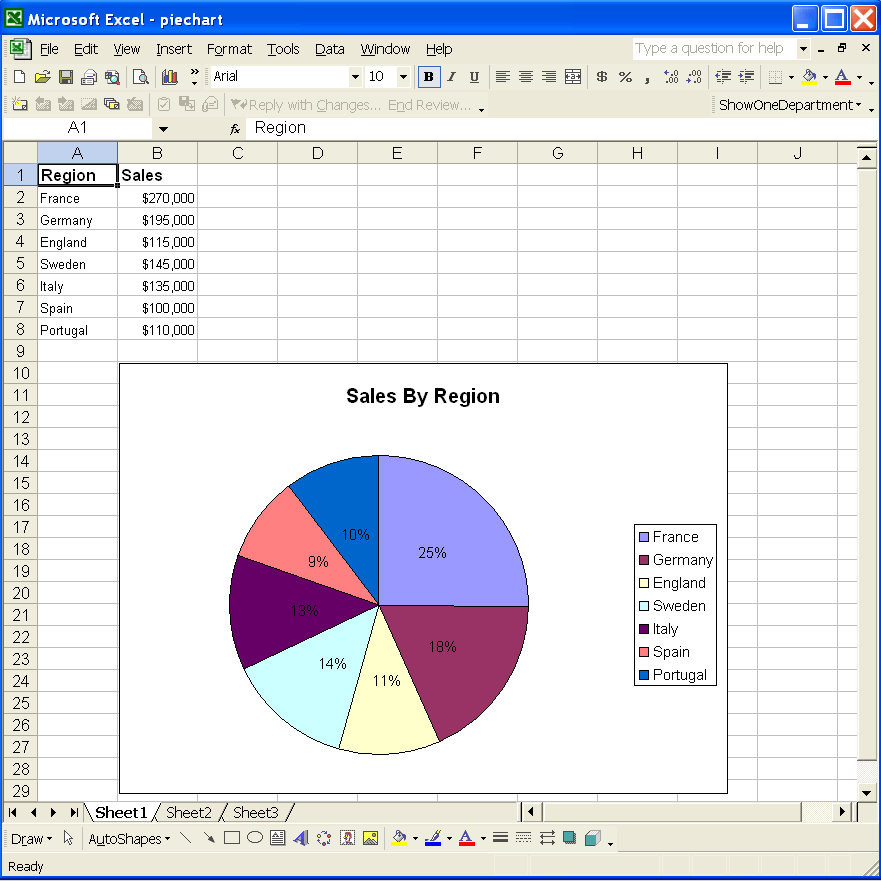Viewport: 881px width, 881px height.
Task: Click Reply with Changes in review toolbar
Action: (290, 104)
